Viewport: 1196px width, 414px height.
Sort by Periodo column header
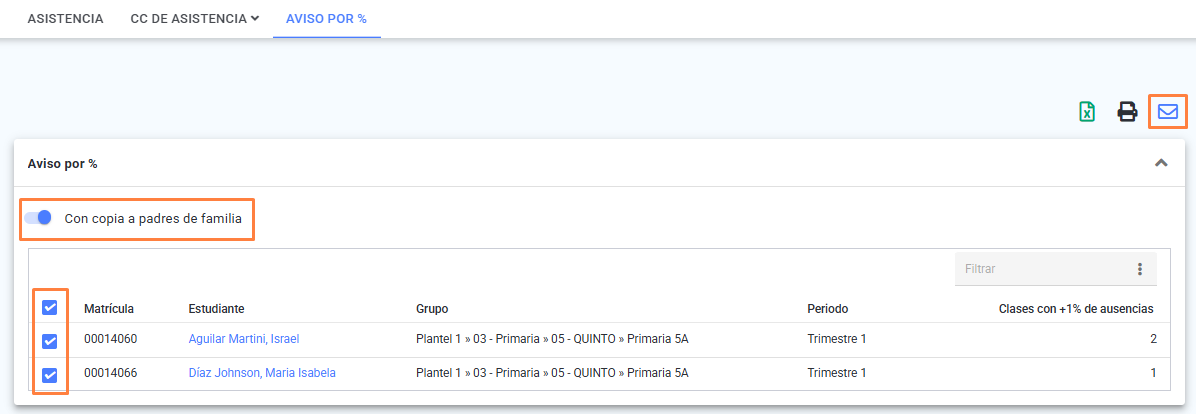point(828,309)
